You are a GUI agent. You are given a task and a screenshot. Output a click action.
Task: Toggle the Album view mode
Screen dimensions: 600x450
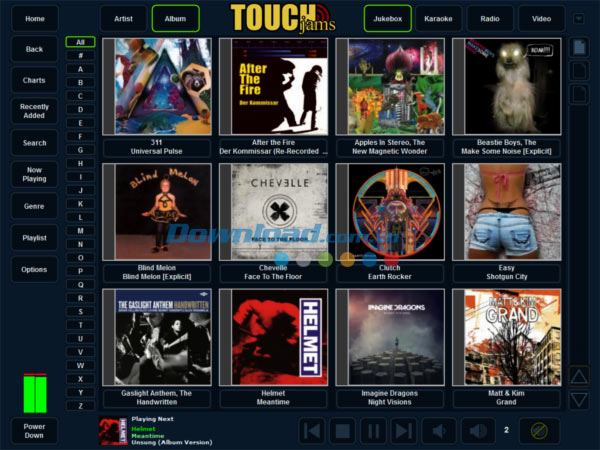tap(175, 18)
